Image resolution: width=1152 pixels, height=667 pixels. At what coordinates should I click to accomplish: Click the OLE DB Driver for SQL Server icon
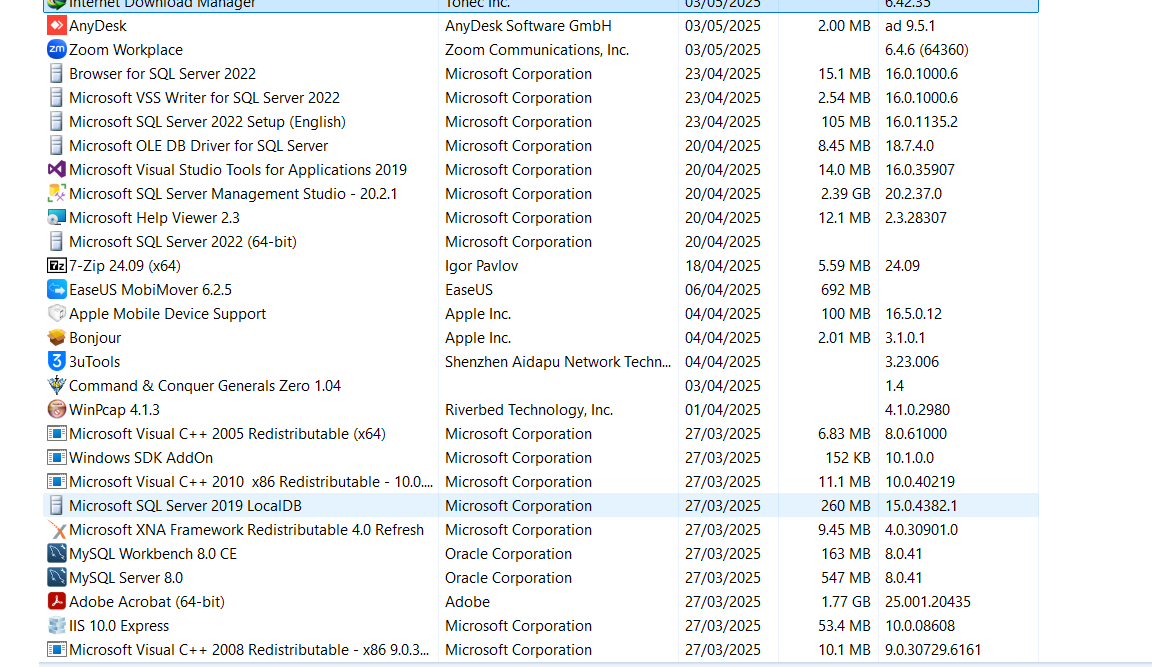pyautogui.click(x=56, y=145)
